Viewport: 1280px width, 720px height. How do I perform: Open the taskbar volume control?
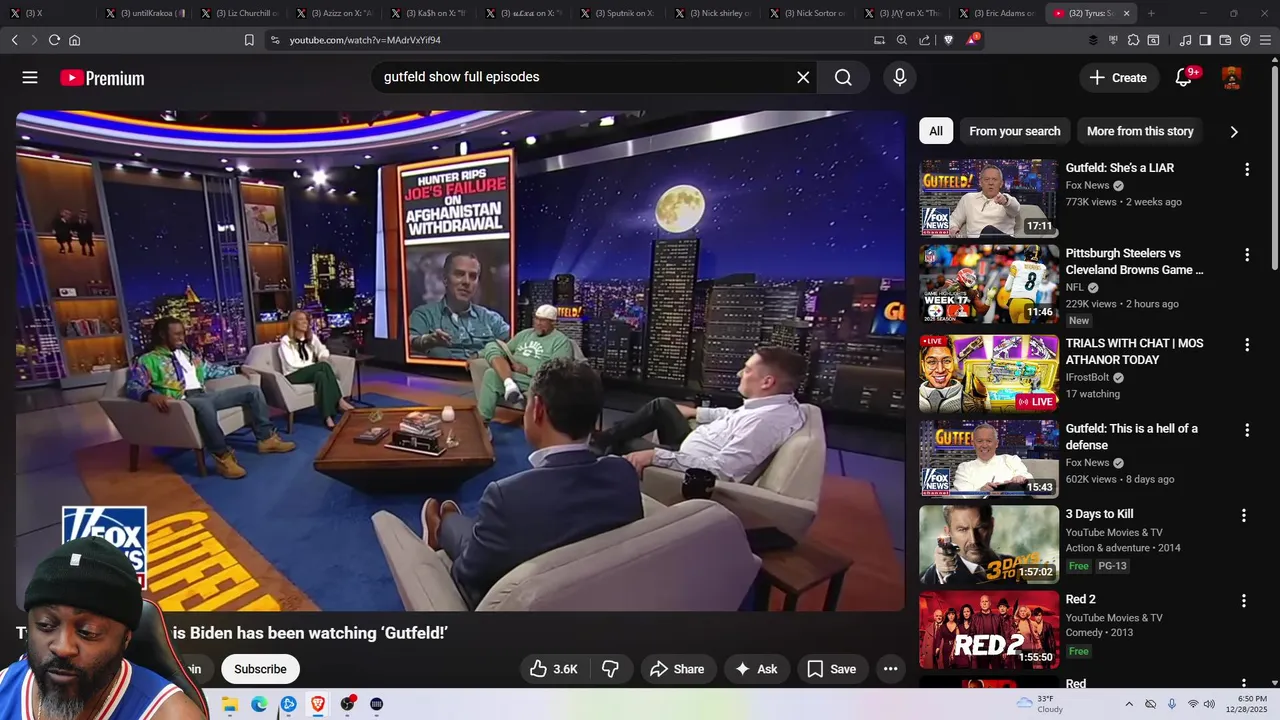point(1209,704)
